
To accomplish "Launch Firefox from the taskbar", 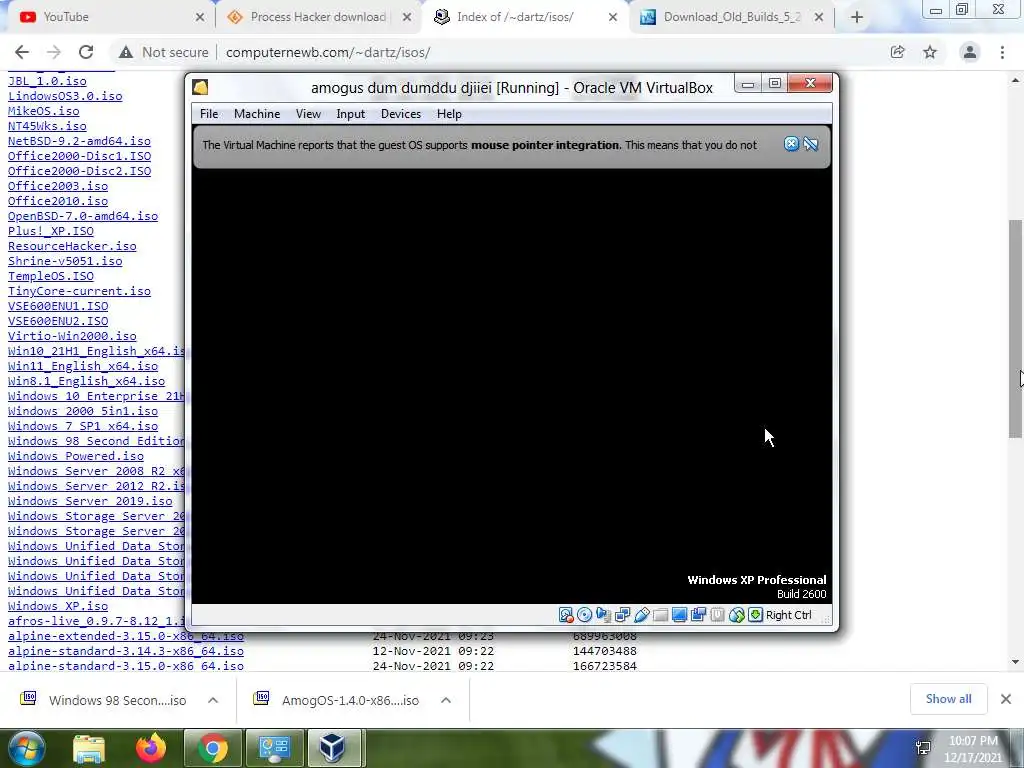I will coord(151,748).
